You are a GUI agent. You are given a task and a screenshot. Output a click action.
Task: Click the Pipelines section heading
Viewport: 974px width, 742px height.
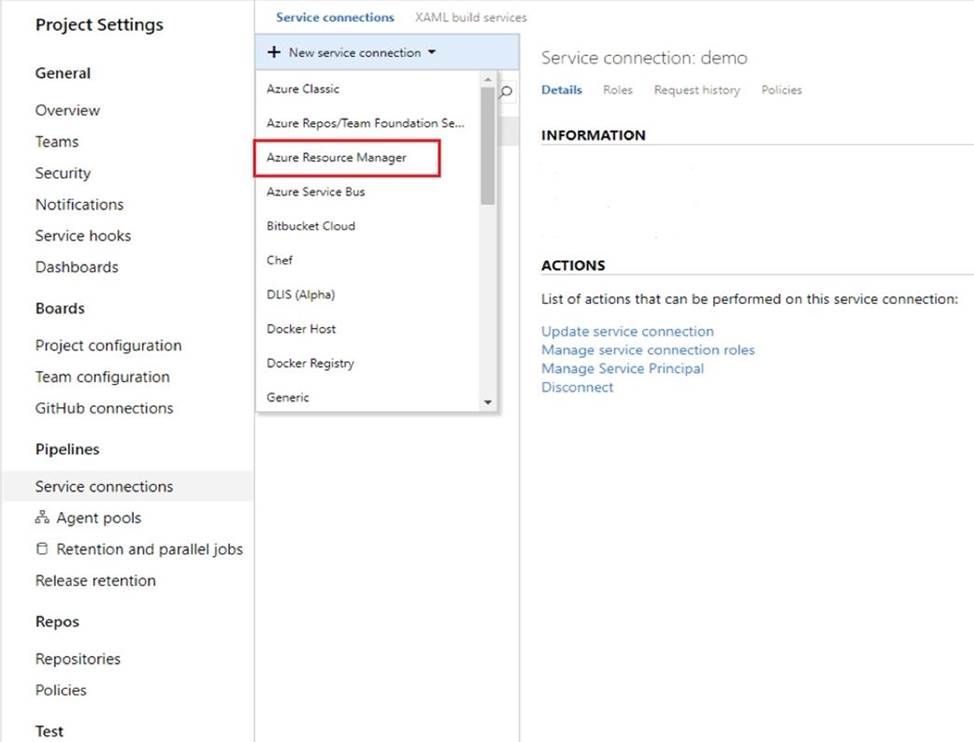click(x=67, y=449)
